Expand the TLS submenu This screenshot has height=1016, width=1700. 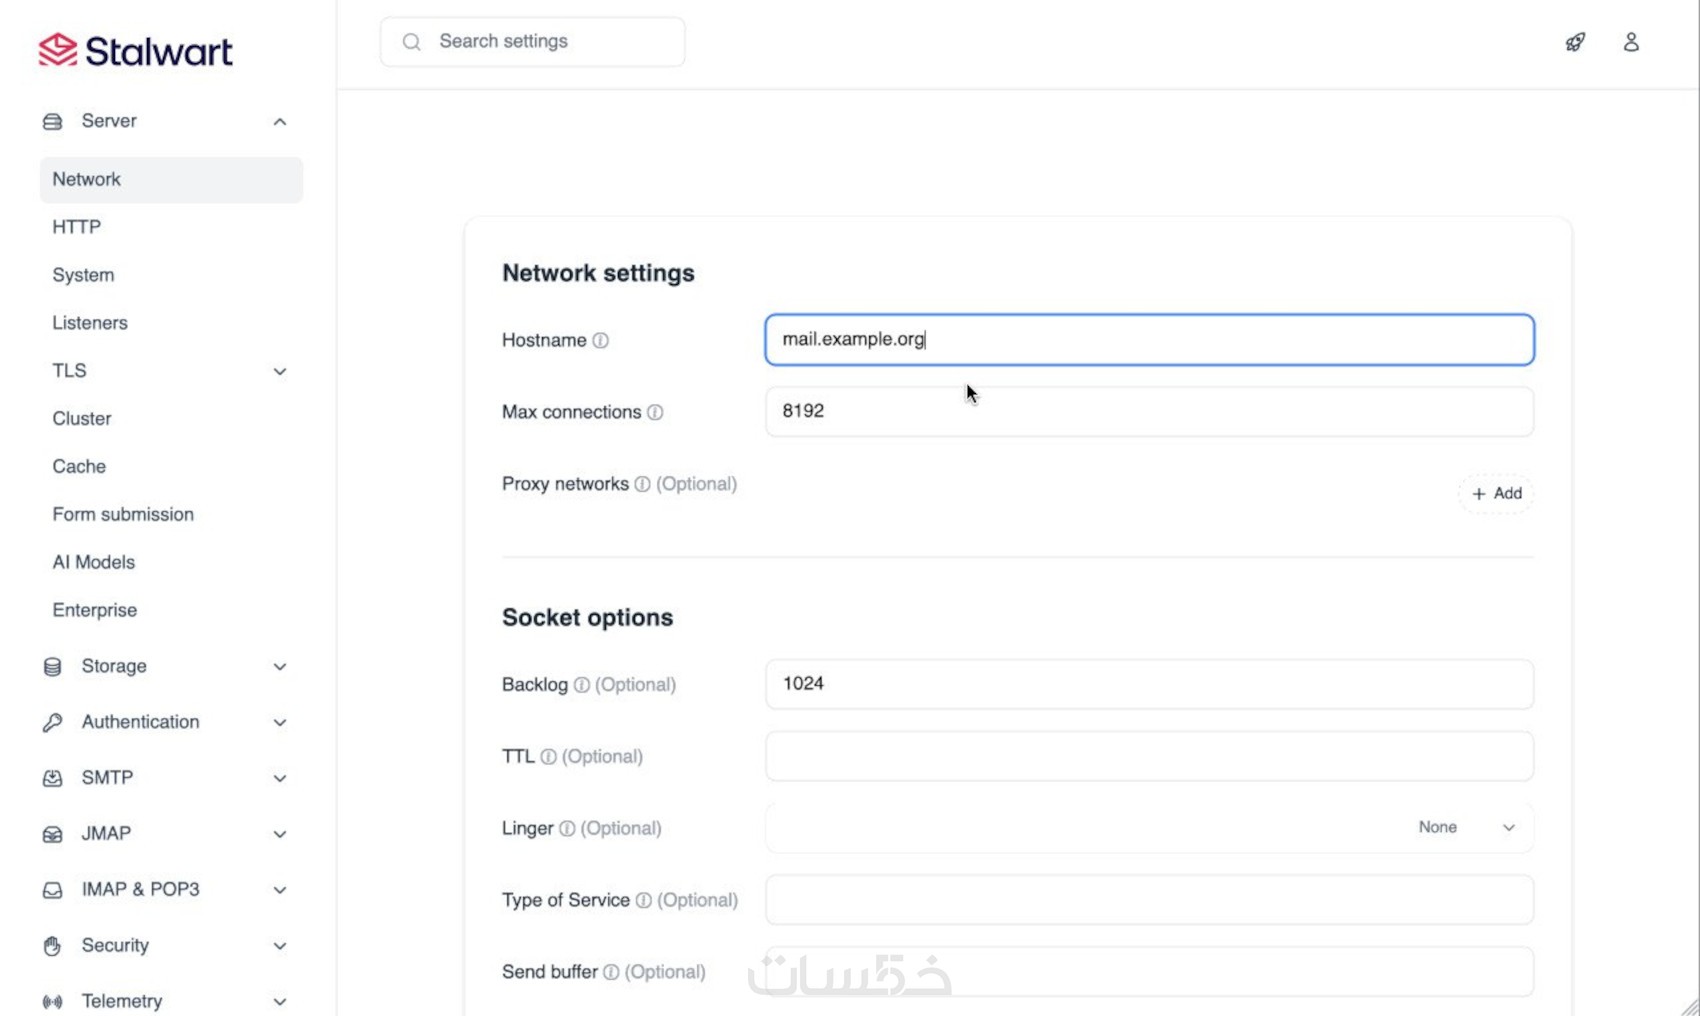click(280, 372)
